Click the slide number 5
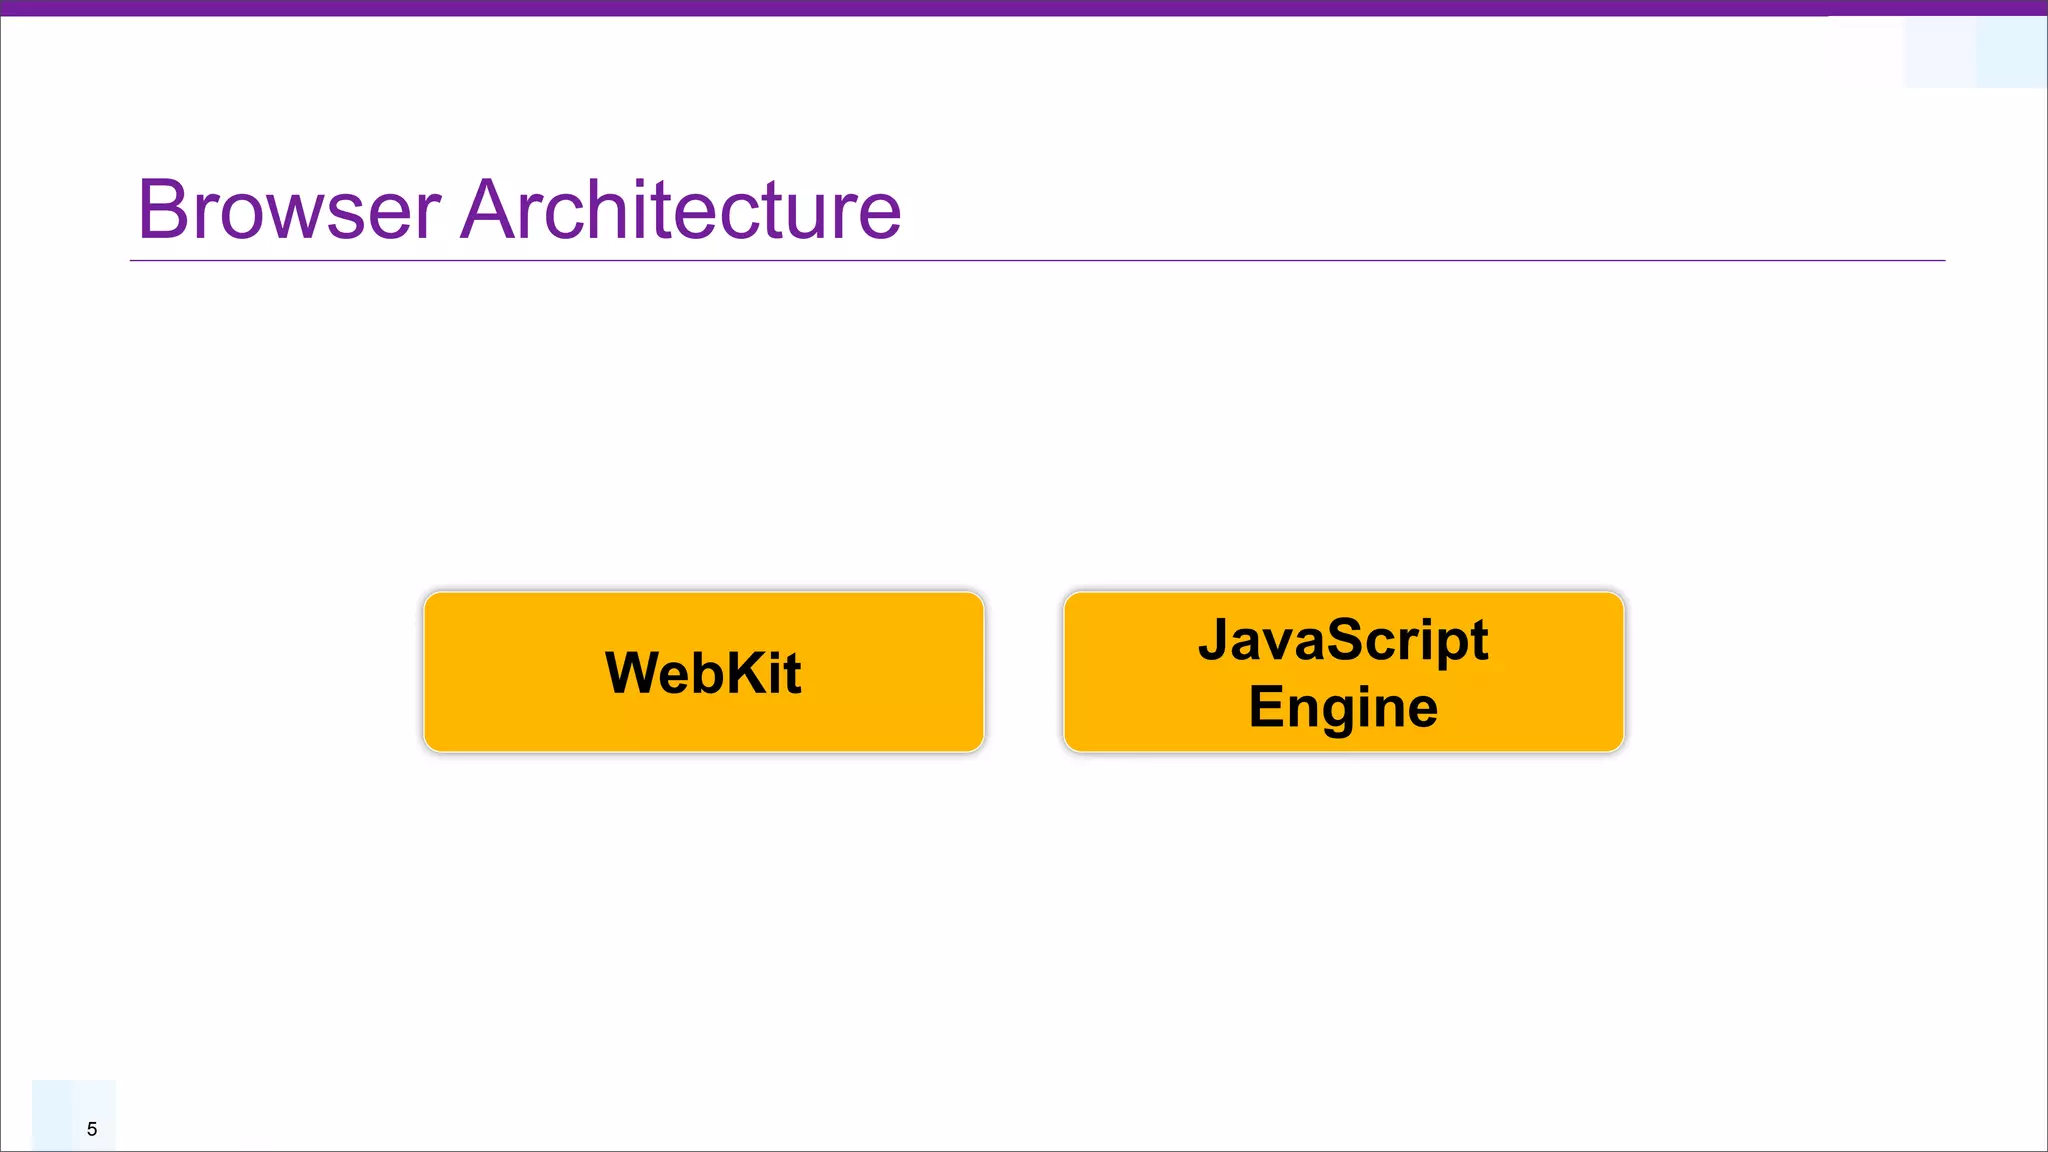The height and width of the screenshot is (1152, 2048). coord(92,1129)
